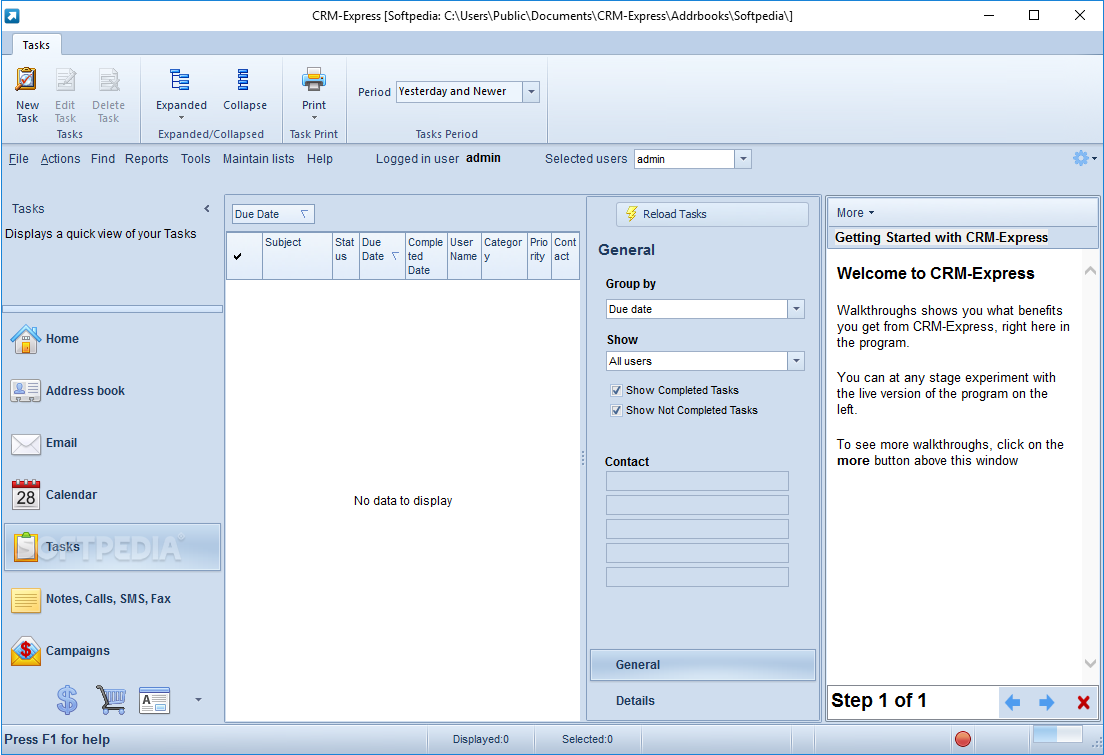Click the red status indicator in status bar

click(x=962, y=739)
